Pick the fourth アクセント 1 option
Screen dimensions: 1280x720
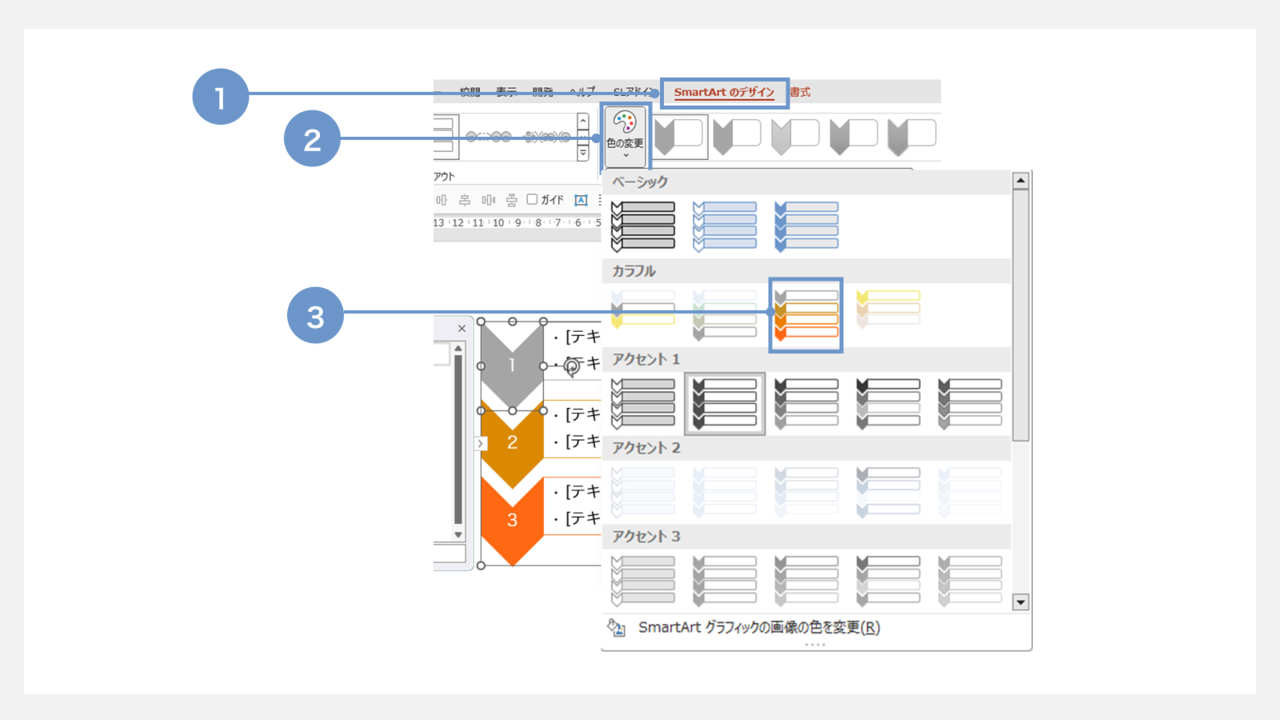pos(889,403)
